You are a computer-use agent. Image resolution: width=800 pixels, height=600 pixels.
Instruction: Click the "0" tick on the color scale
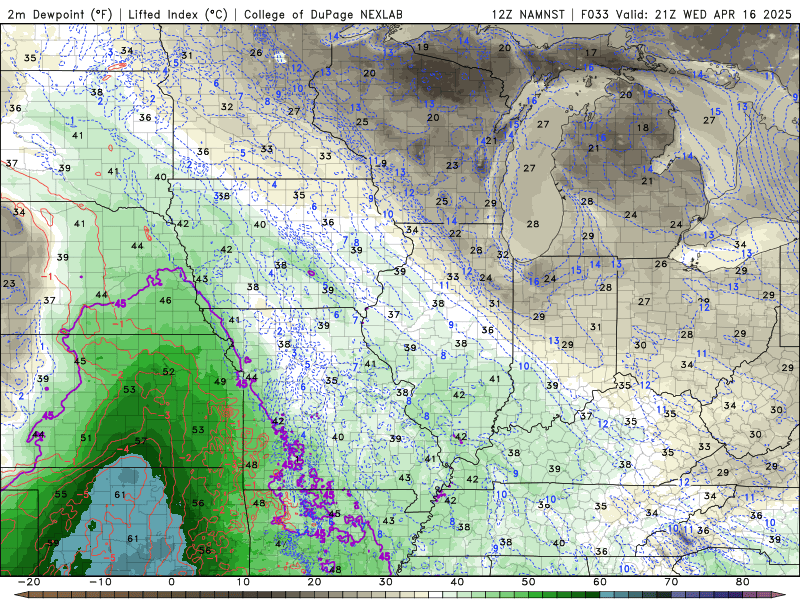click(x=171, y=582)
